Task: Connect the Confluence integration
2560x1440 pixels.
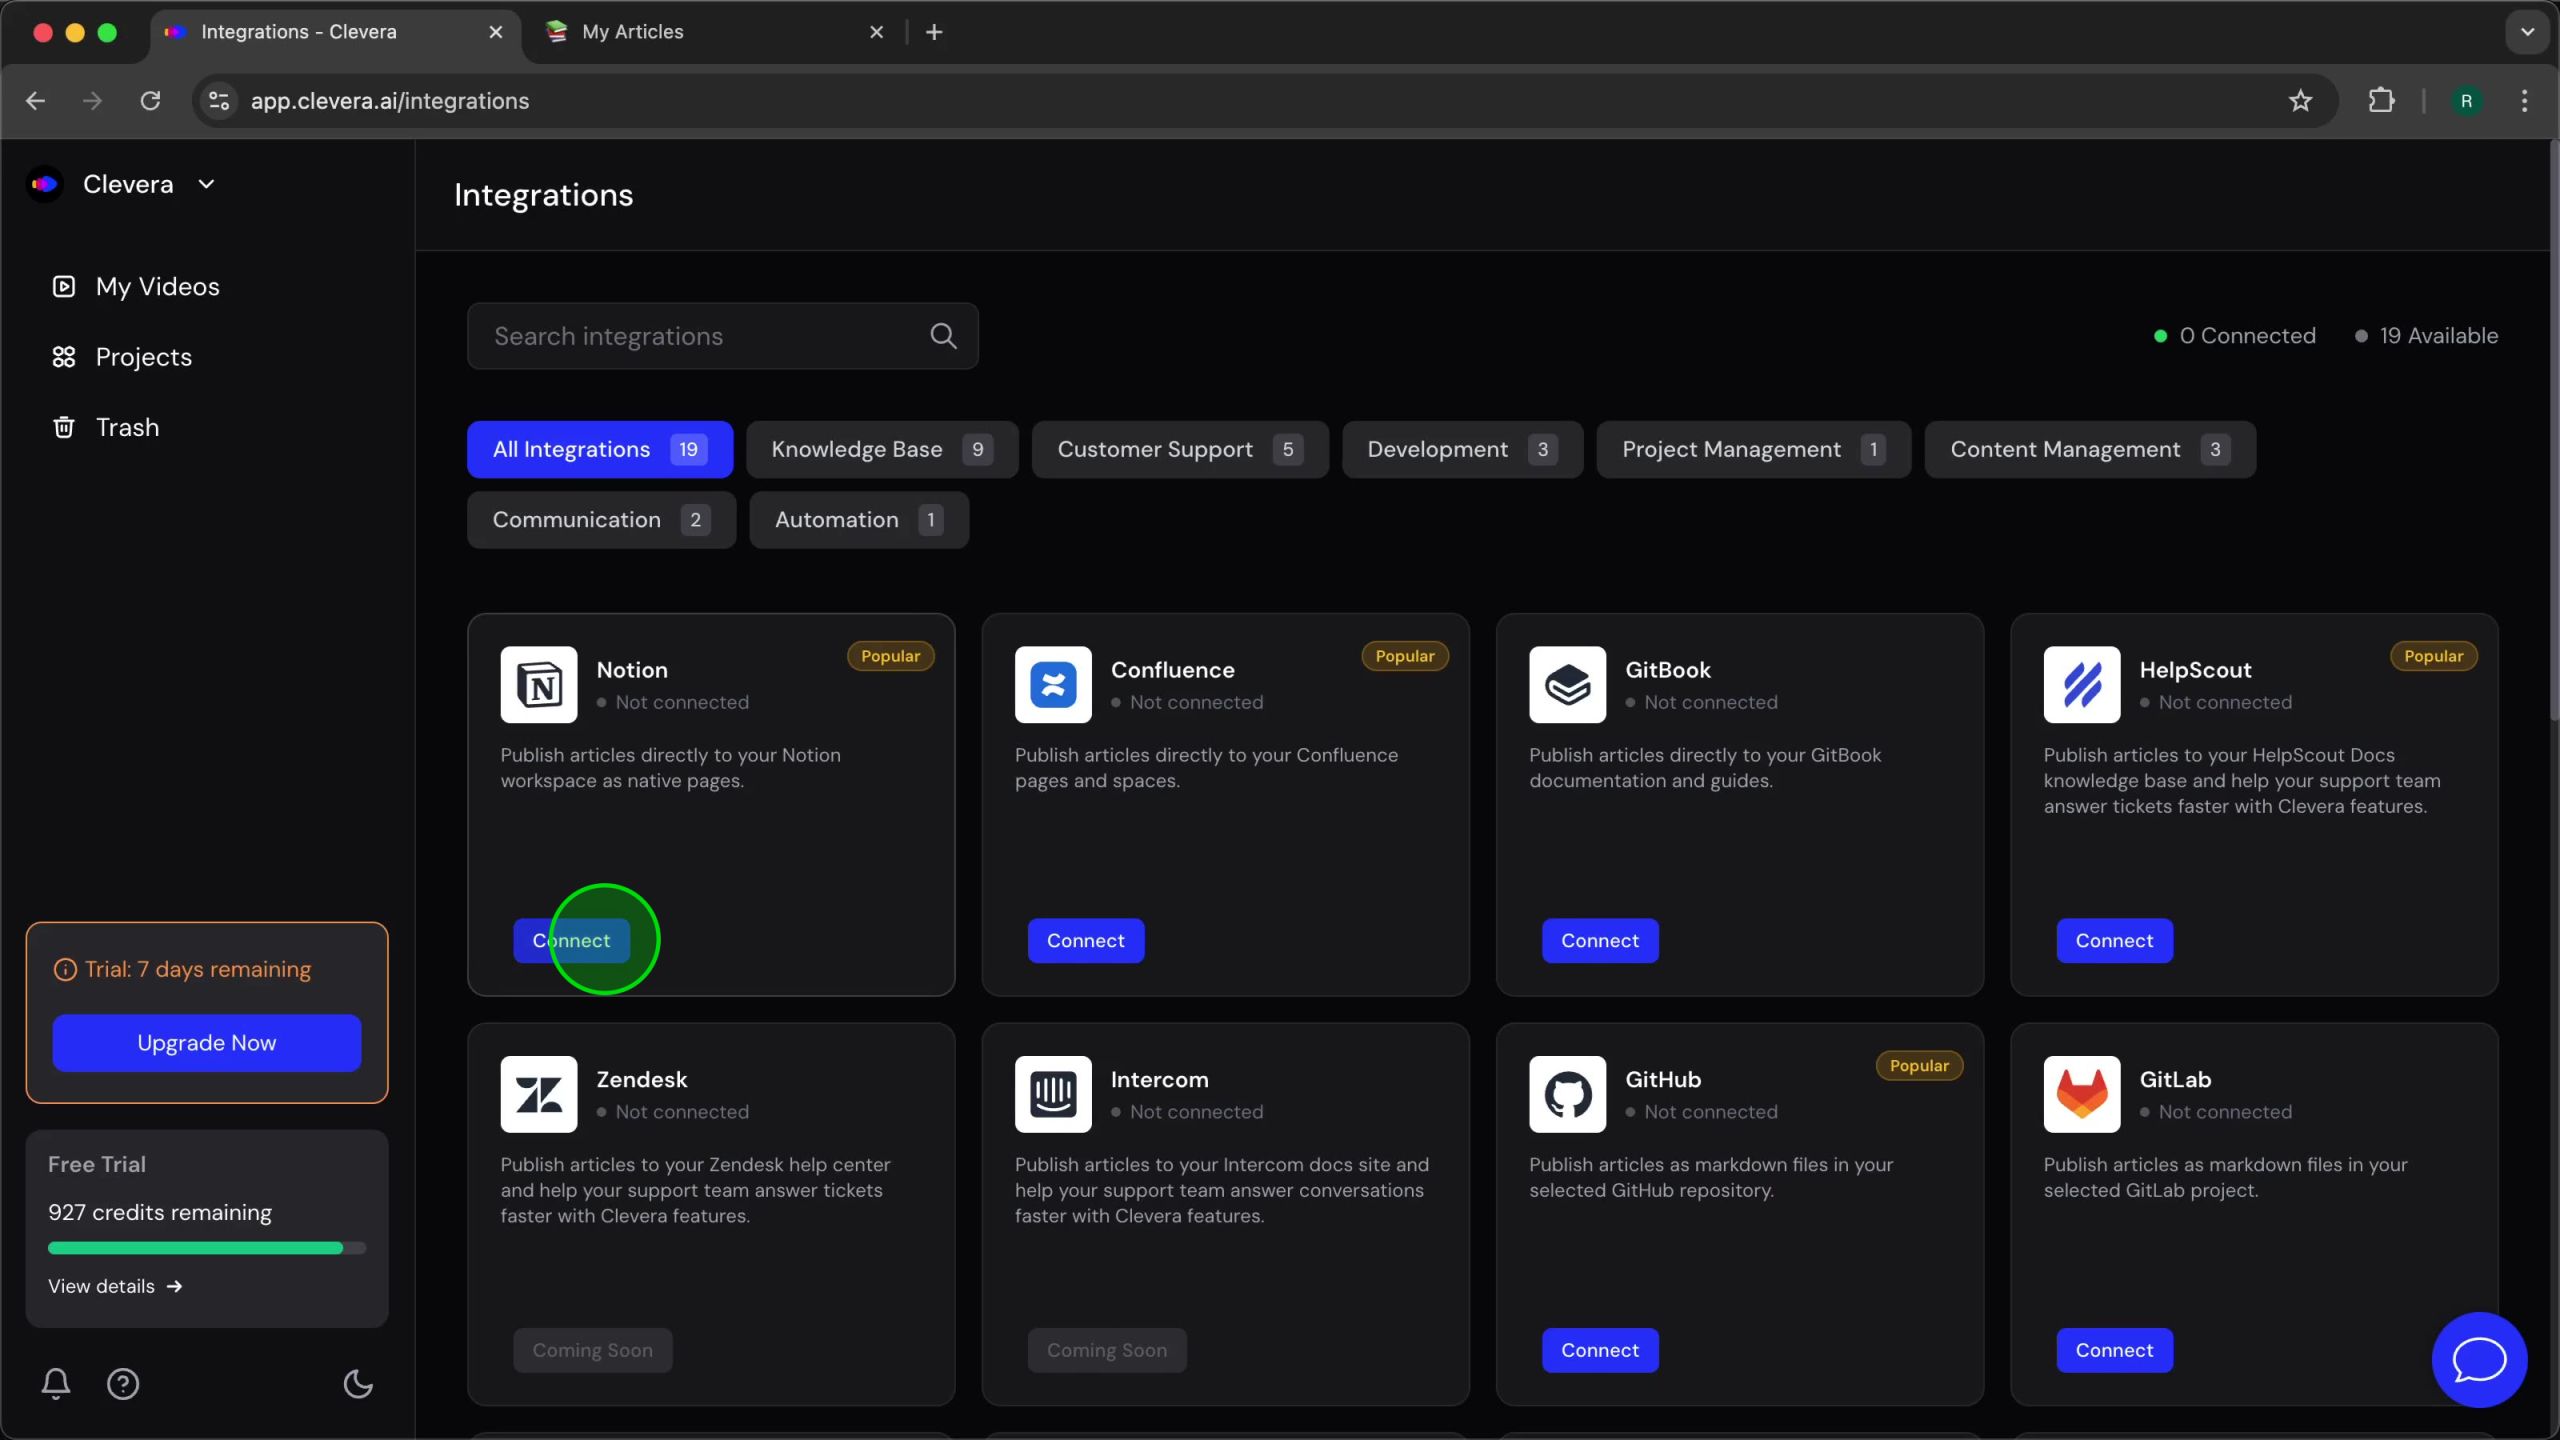Action: [1085, 941]
